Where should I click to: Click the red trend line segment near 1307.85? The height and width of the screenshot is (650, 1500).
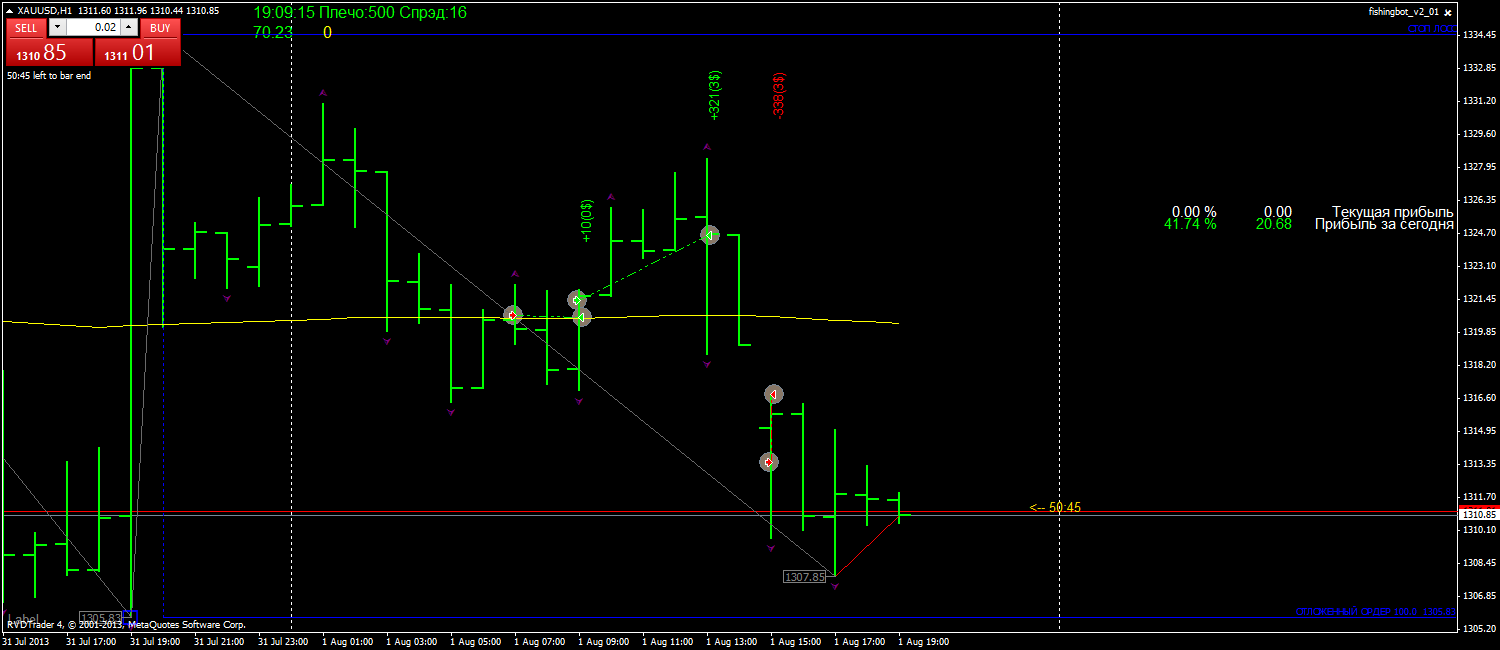[869, 546]
